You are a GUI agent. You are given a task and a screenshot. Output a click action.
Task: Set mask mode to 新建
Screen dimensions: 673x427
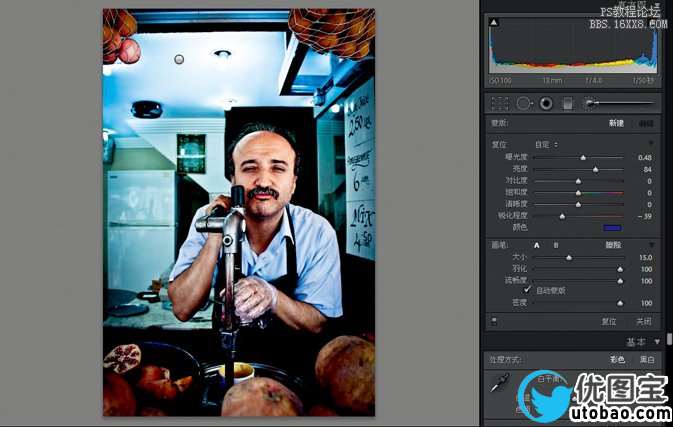click(x=616, y=123)
